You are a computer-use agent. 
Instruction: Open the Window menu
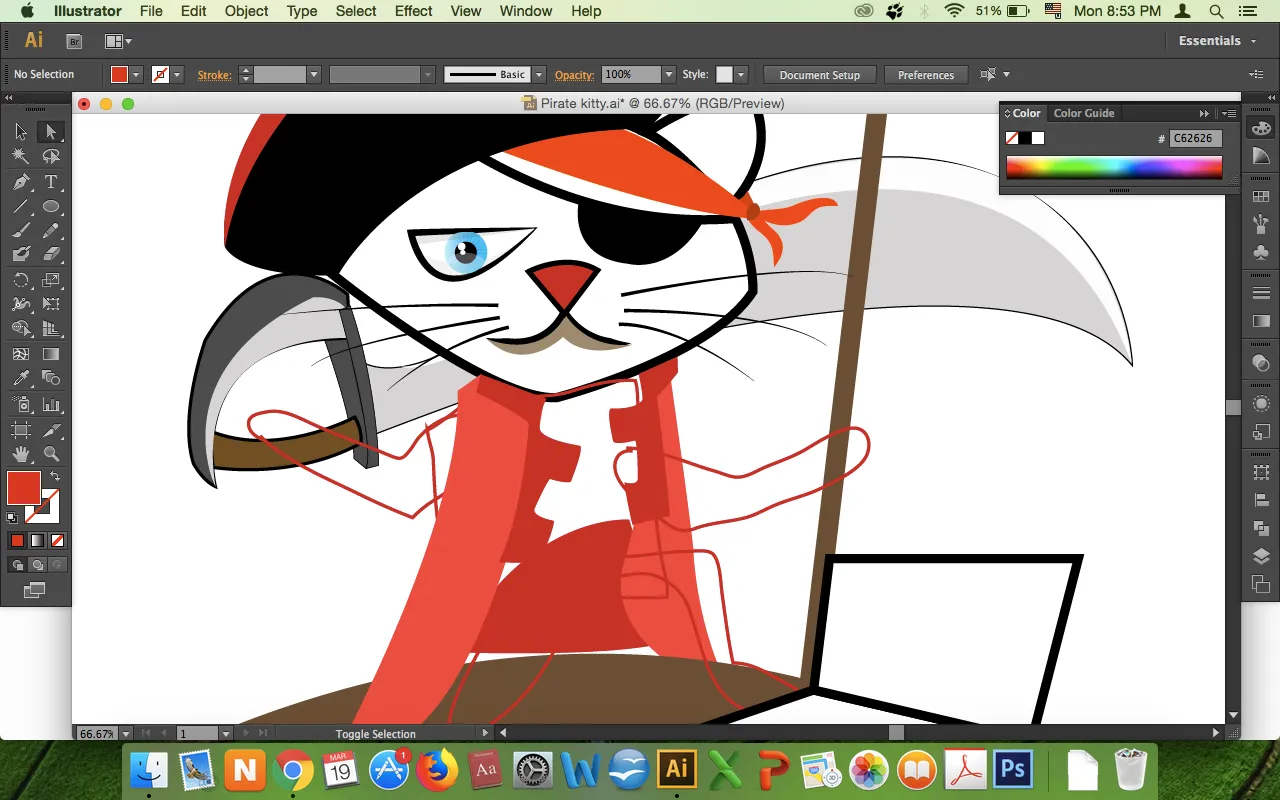[x=525, y=11]
